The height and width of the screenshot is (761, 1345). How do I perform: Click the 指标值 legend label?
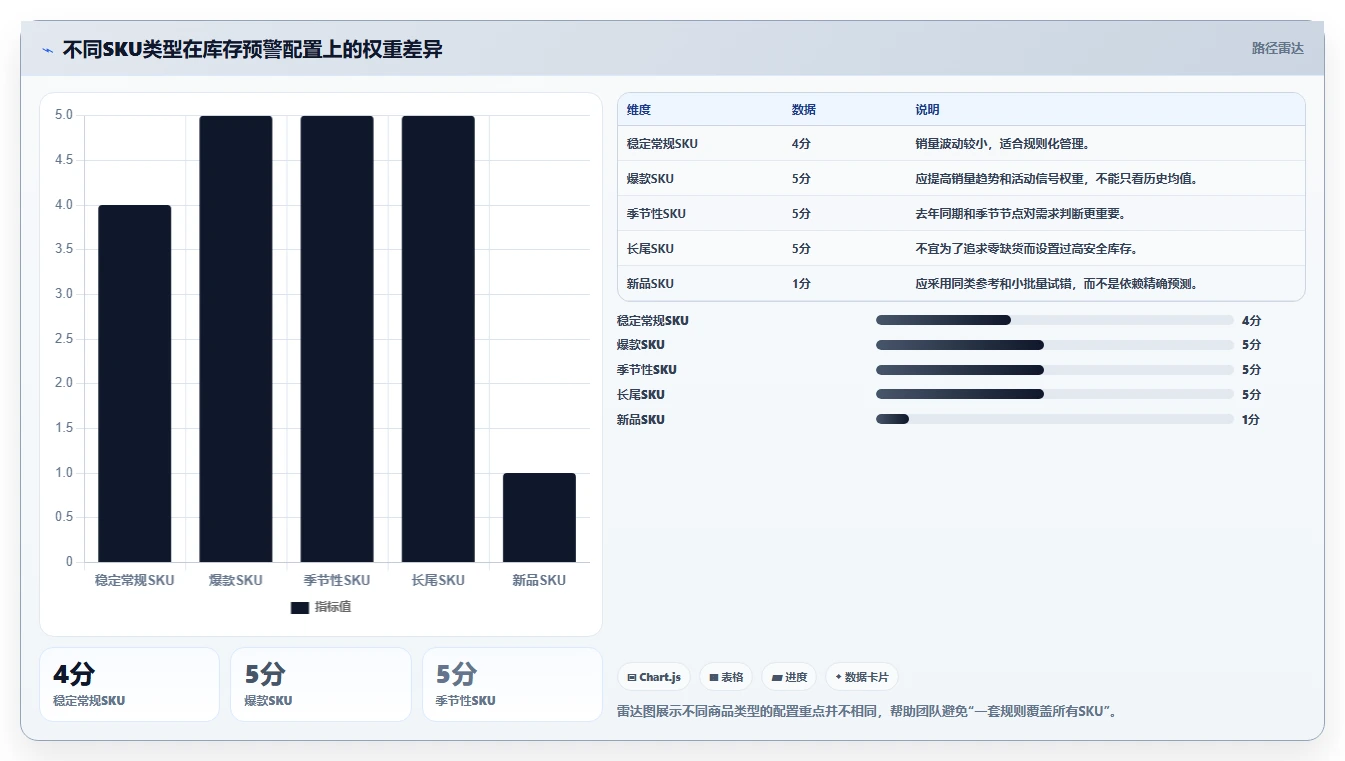333,607
